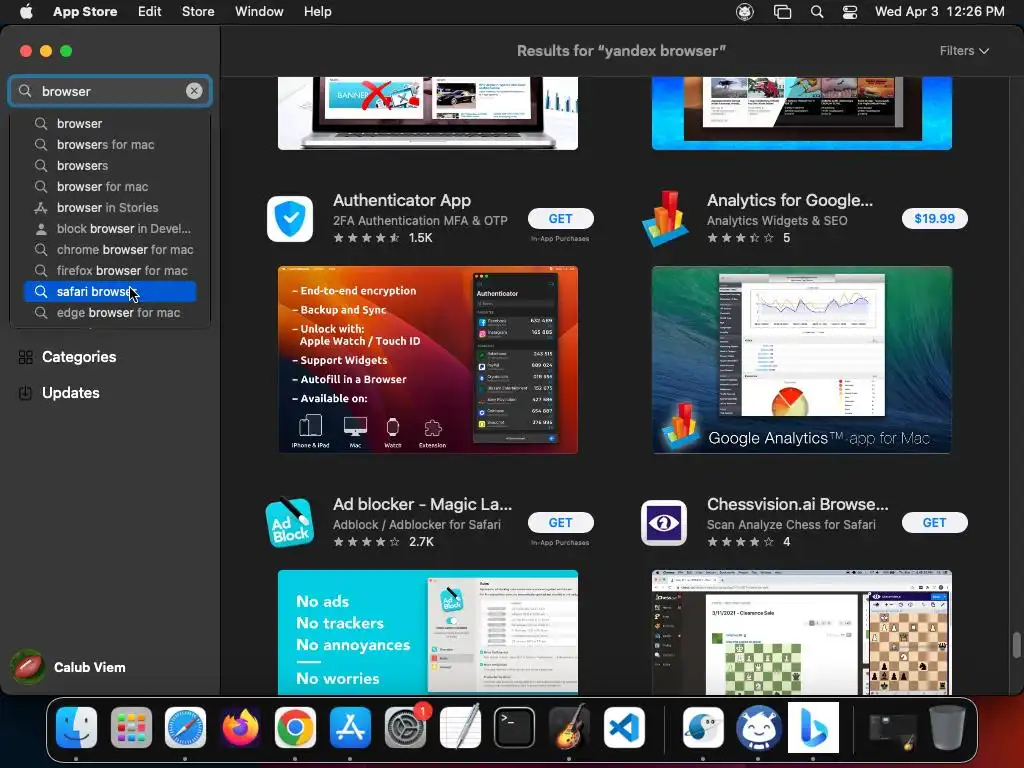Open the Chessvision.ai Browse... title link
The height and width of the screenshot is (768, 1024).
pos(797,504)
